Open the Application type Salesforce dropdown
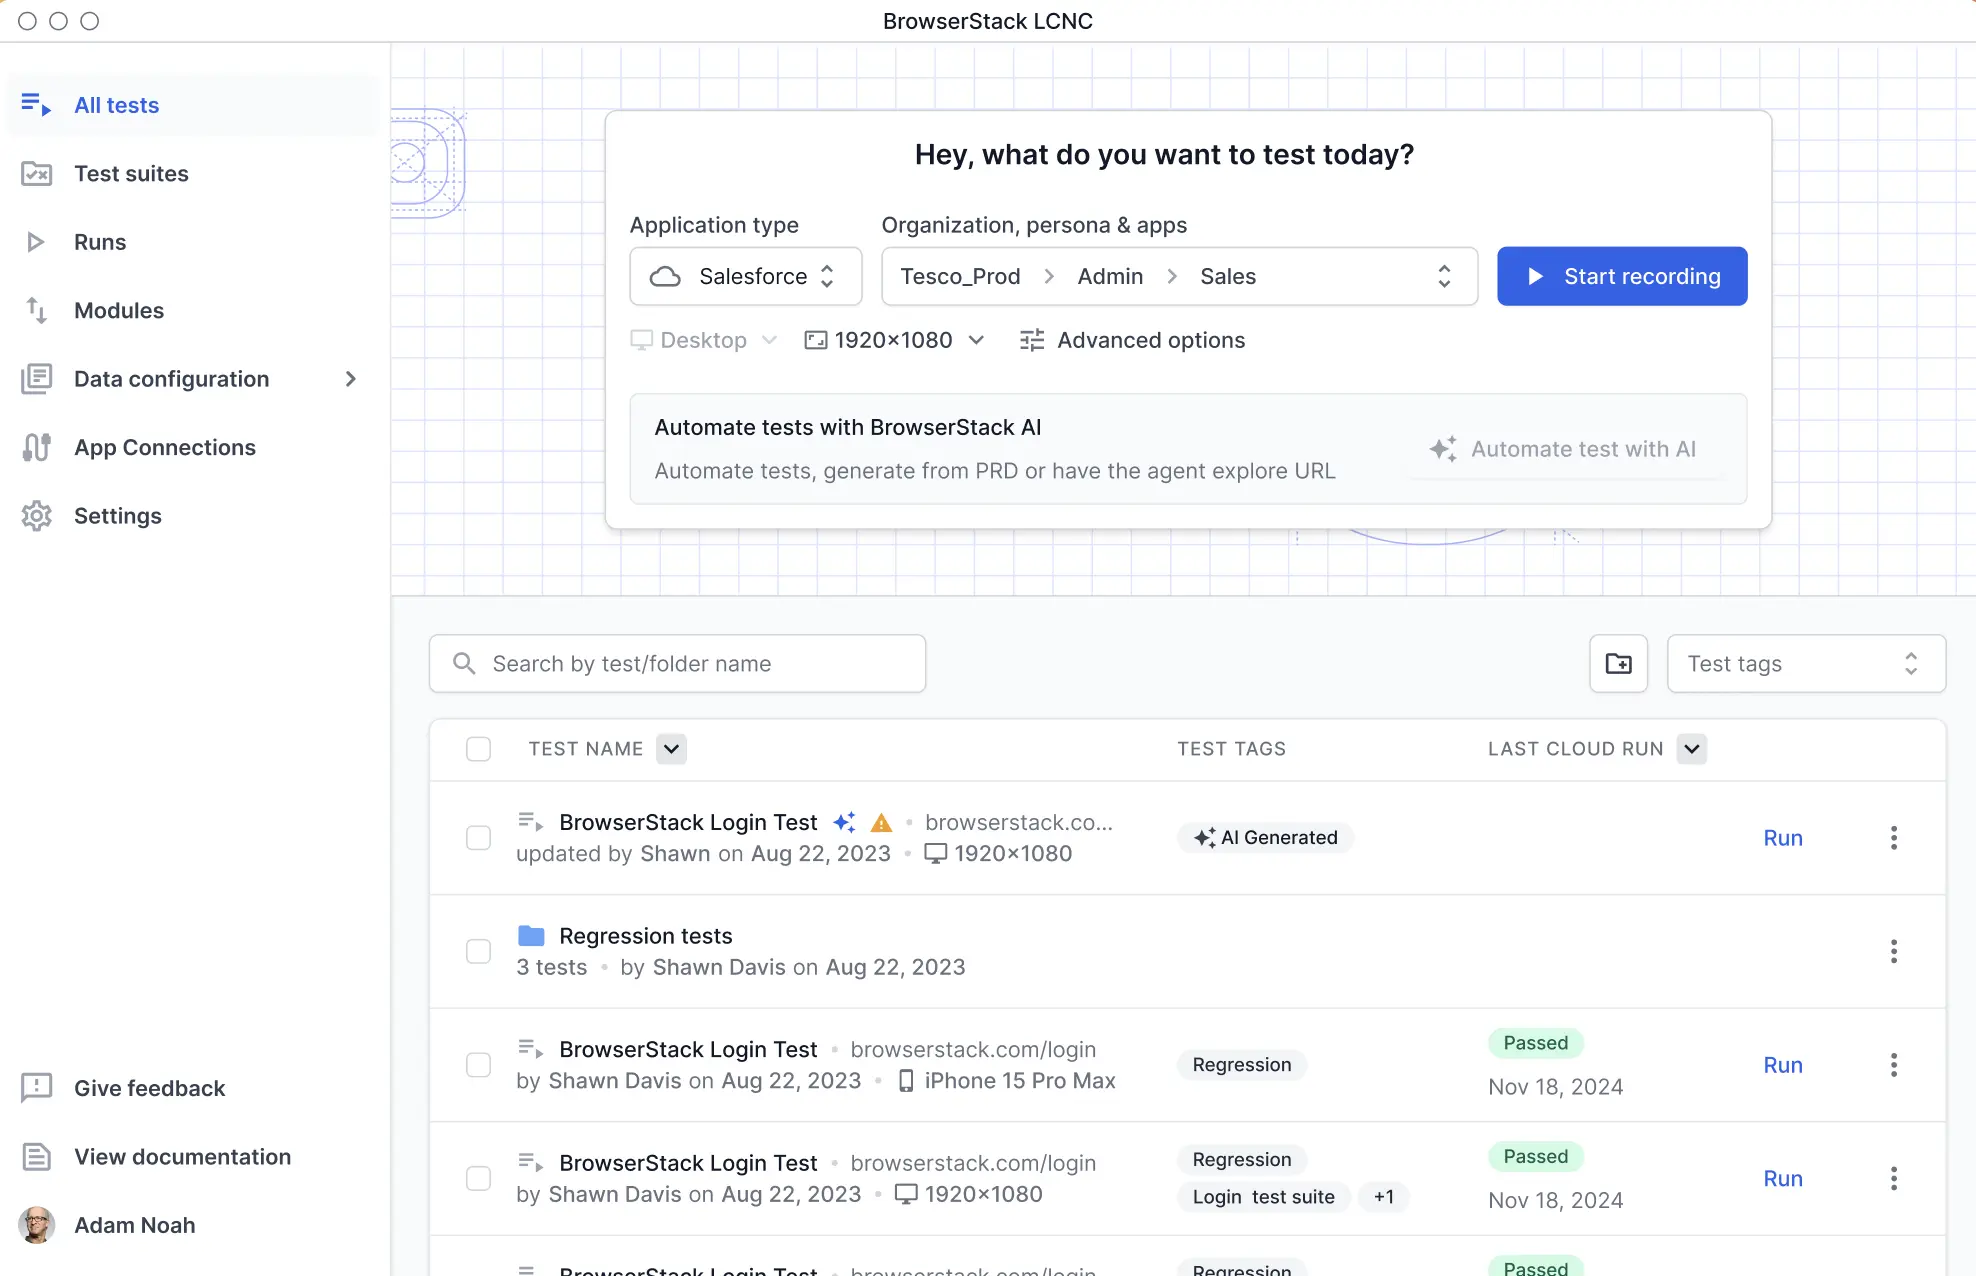The width and height of the screenshot is (1976, 1276). pyautogui.click(x=746, y=277)
